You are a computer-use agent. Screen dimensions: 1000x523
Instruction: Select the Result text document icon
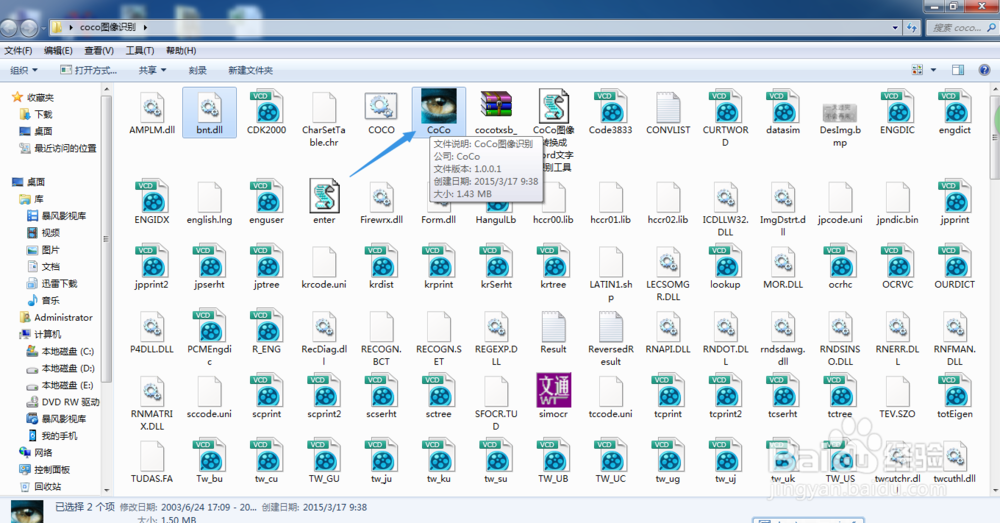coord(554,326)
